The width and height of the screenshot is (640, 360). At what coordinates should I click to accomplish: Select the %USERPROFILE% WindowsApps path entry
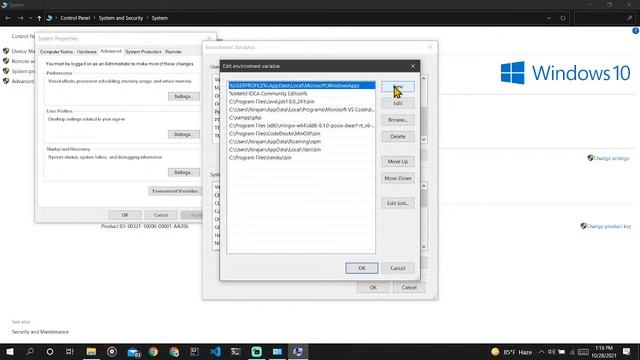(x=302, y=85)
